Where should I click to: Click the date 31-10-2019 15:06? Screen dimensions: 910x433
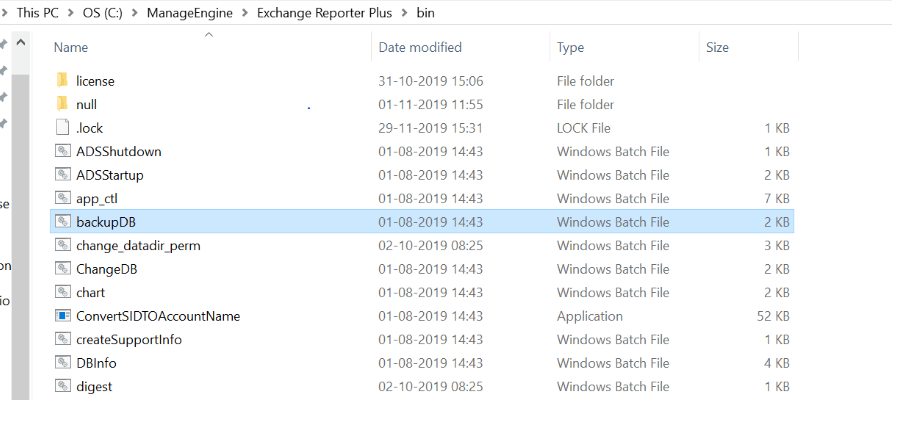pos(431,81)
